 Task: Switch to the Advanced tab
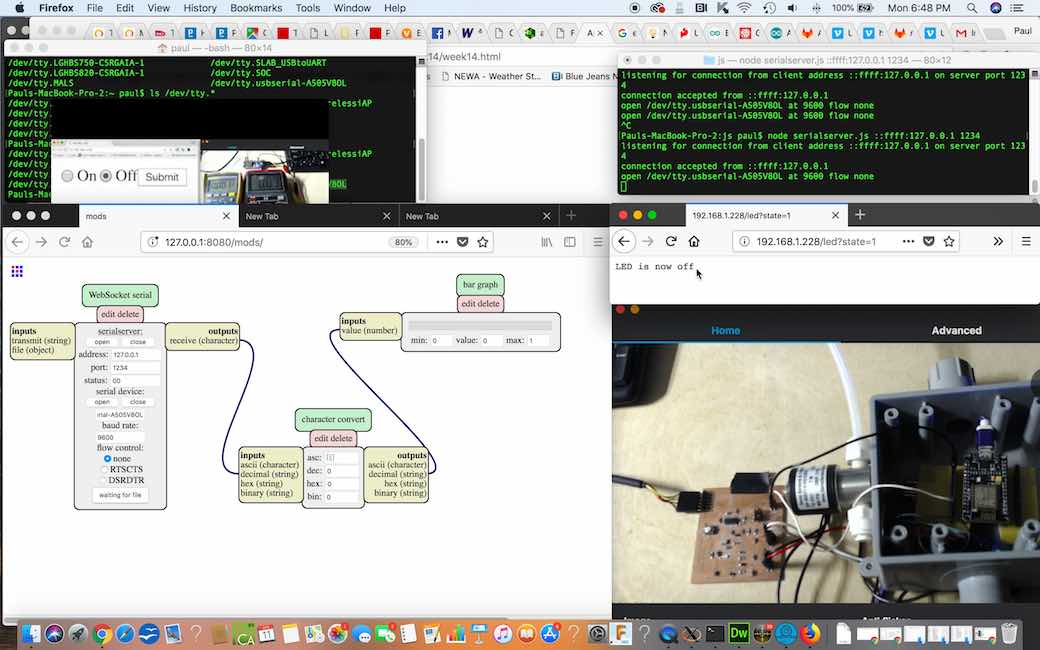(x=956, y=330)
